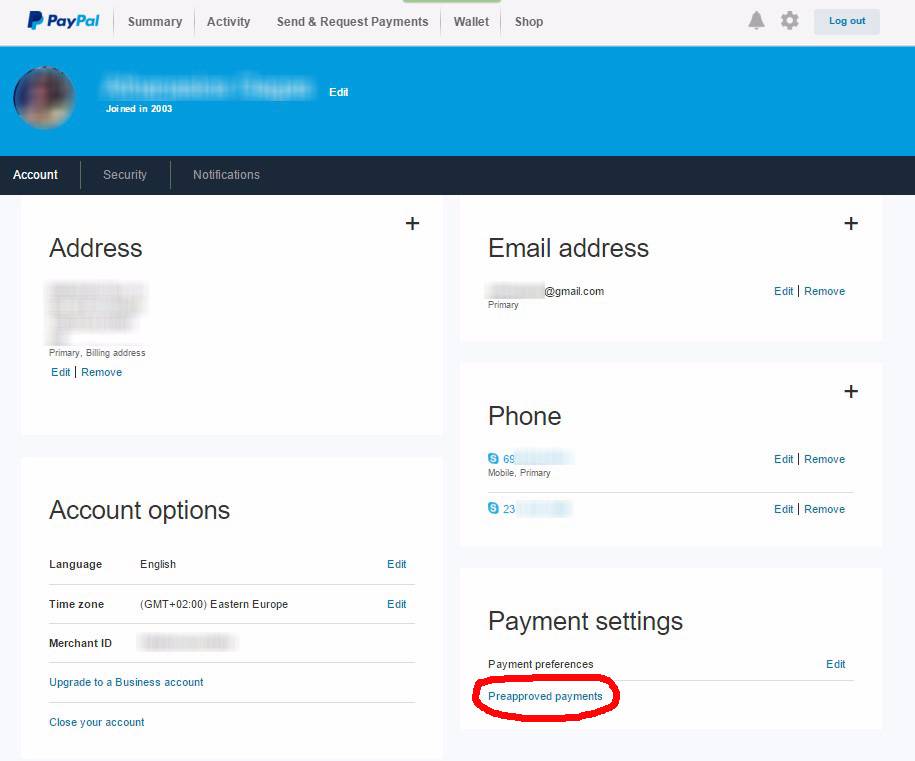Go to the Wallet page

point(471,21)
